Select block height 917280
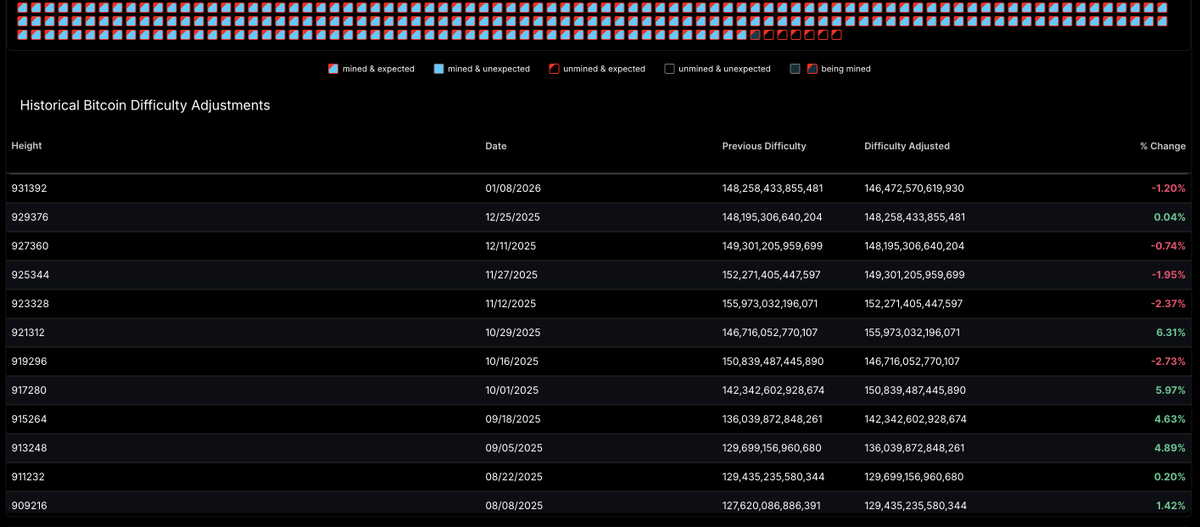 pos(29,391)
